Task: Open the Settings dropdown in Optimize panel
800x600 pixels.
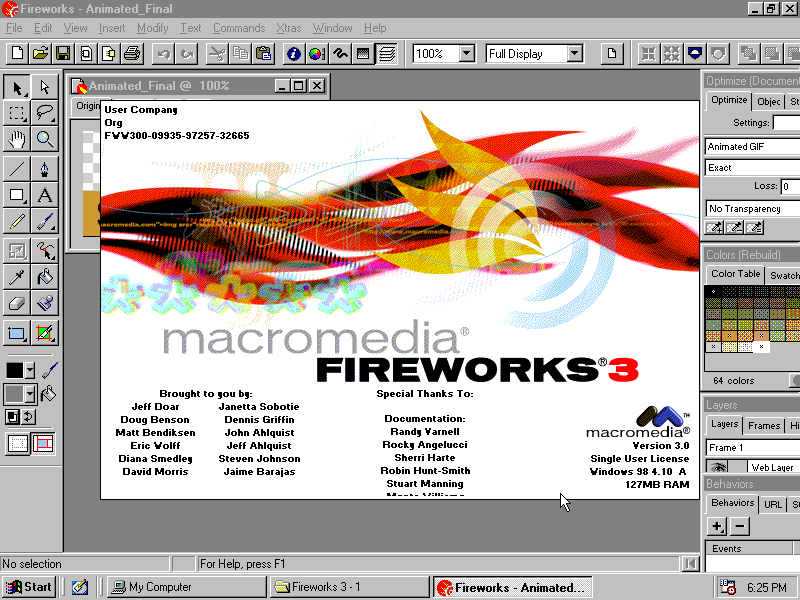Action: click(x=786, y=122)
